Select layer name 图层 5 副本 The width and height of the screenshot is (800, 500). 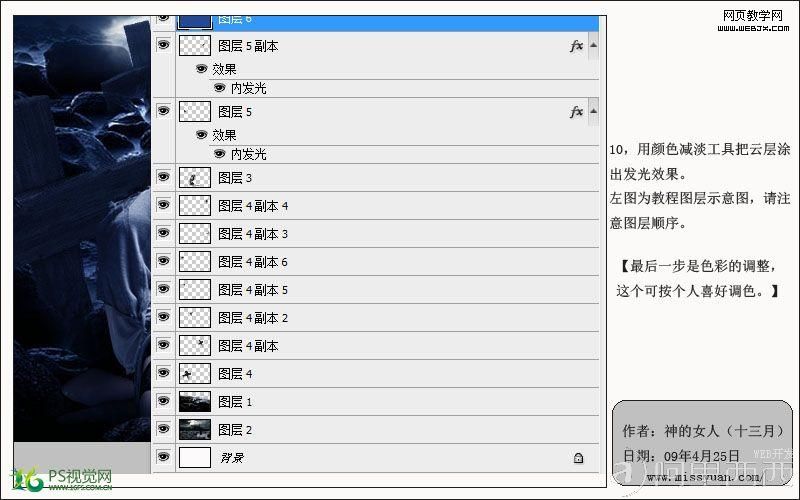click(x=248, y=46)
